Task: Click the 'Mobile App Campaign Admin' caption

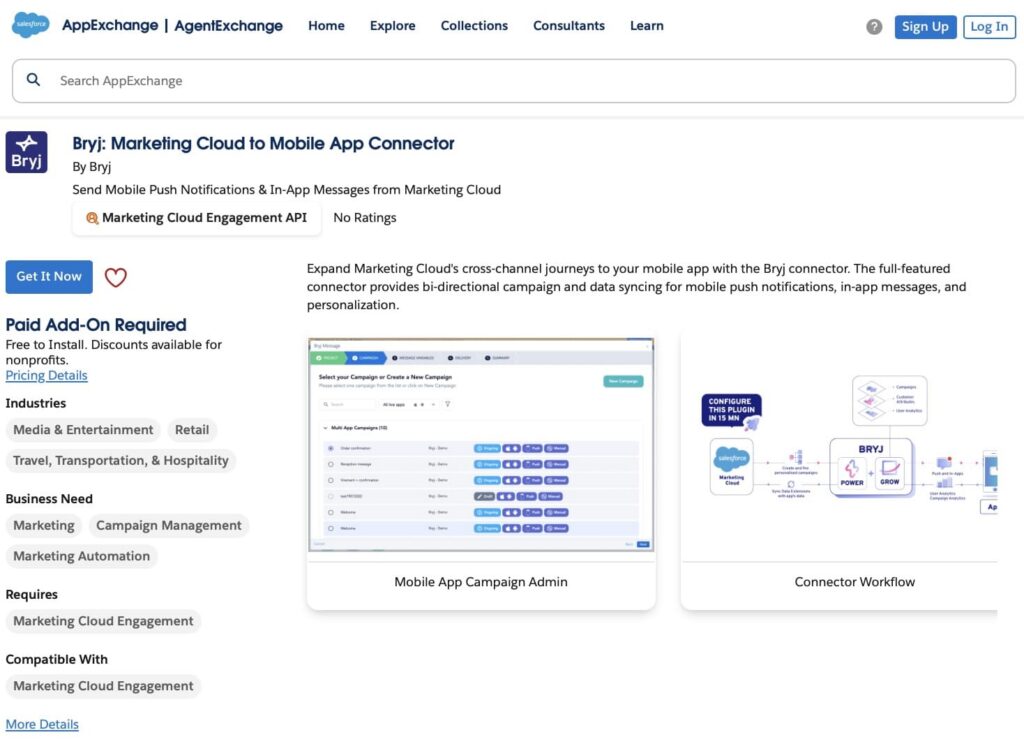Action: 481,582
